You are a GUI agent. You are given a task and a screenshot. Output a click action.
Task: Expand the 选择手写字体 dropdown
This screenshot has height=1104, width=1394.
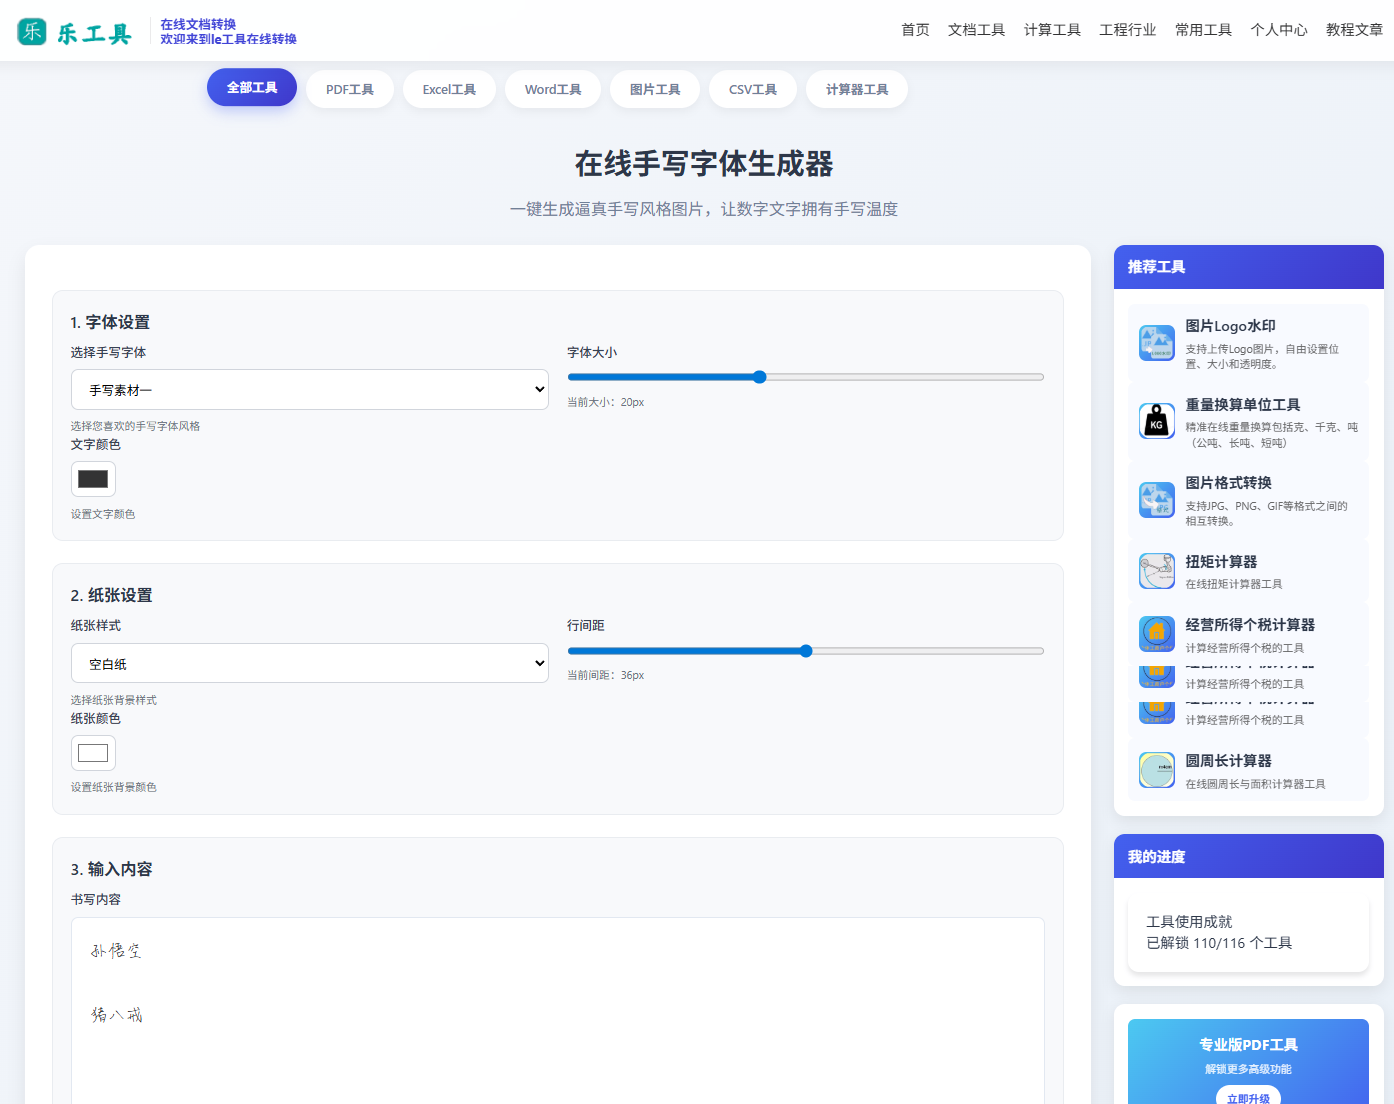click(x=309, y=390)
